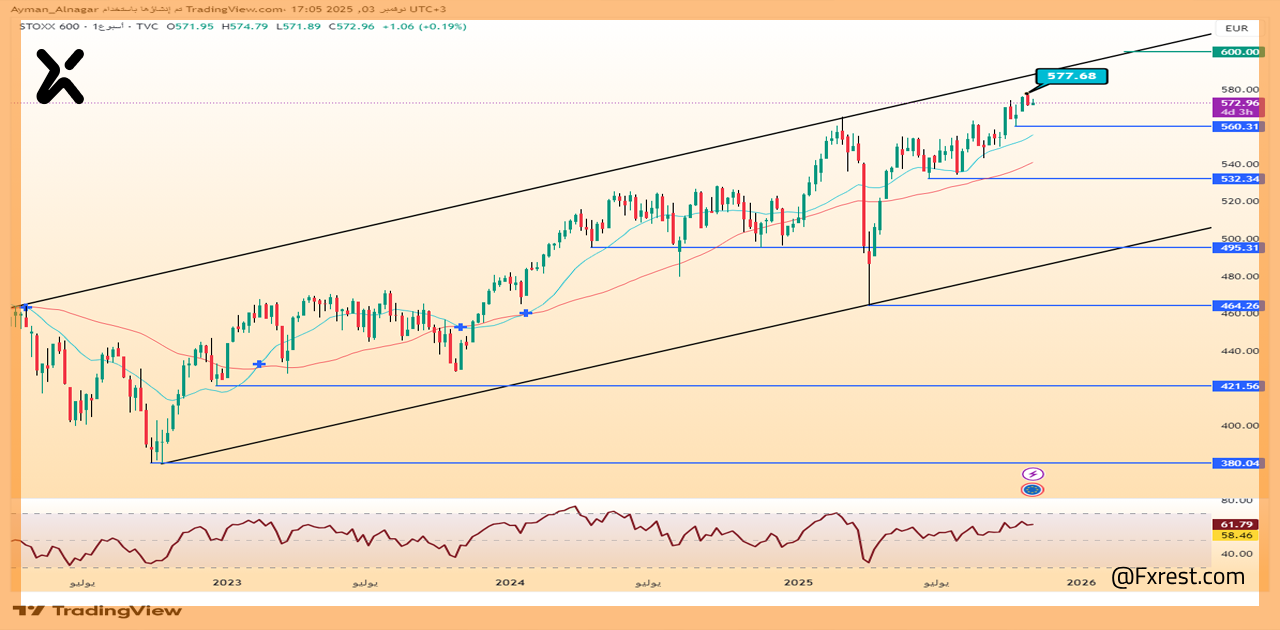
Task: Click the blue cross marker nearest 2023
Action: [259, 364]
